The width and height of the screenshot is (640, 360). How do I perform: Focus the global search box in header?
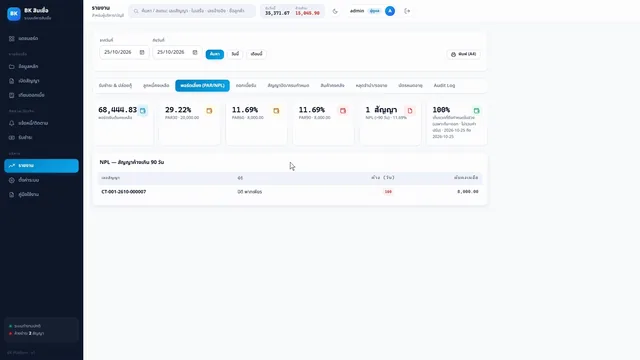click(x=192, y=11)
